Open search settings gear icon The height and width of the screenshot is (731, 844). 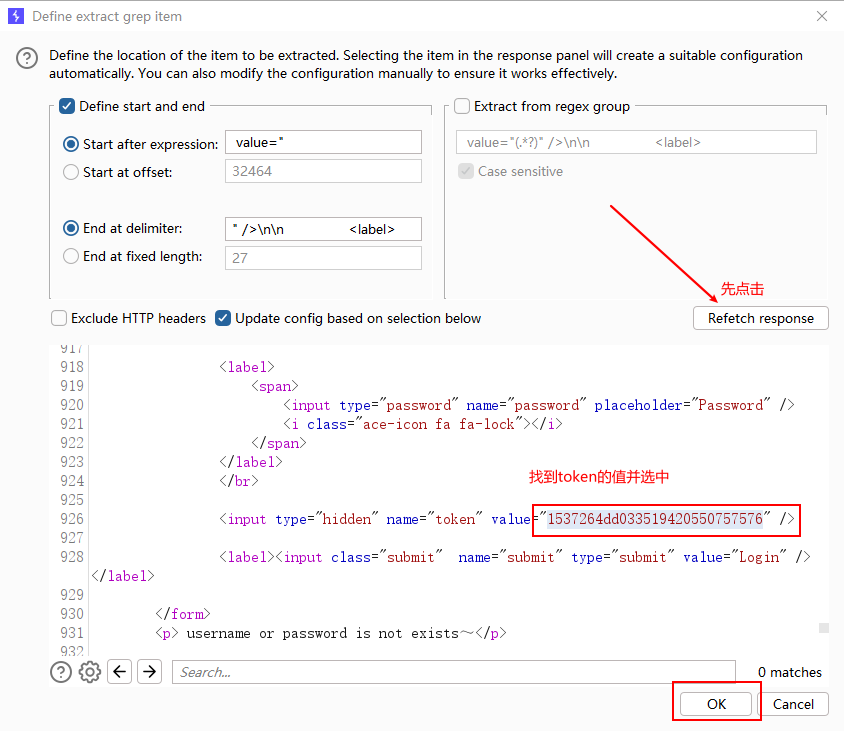pyautogui.click(x=90, y=672)
